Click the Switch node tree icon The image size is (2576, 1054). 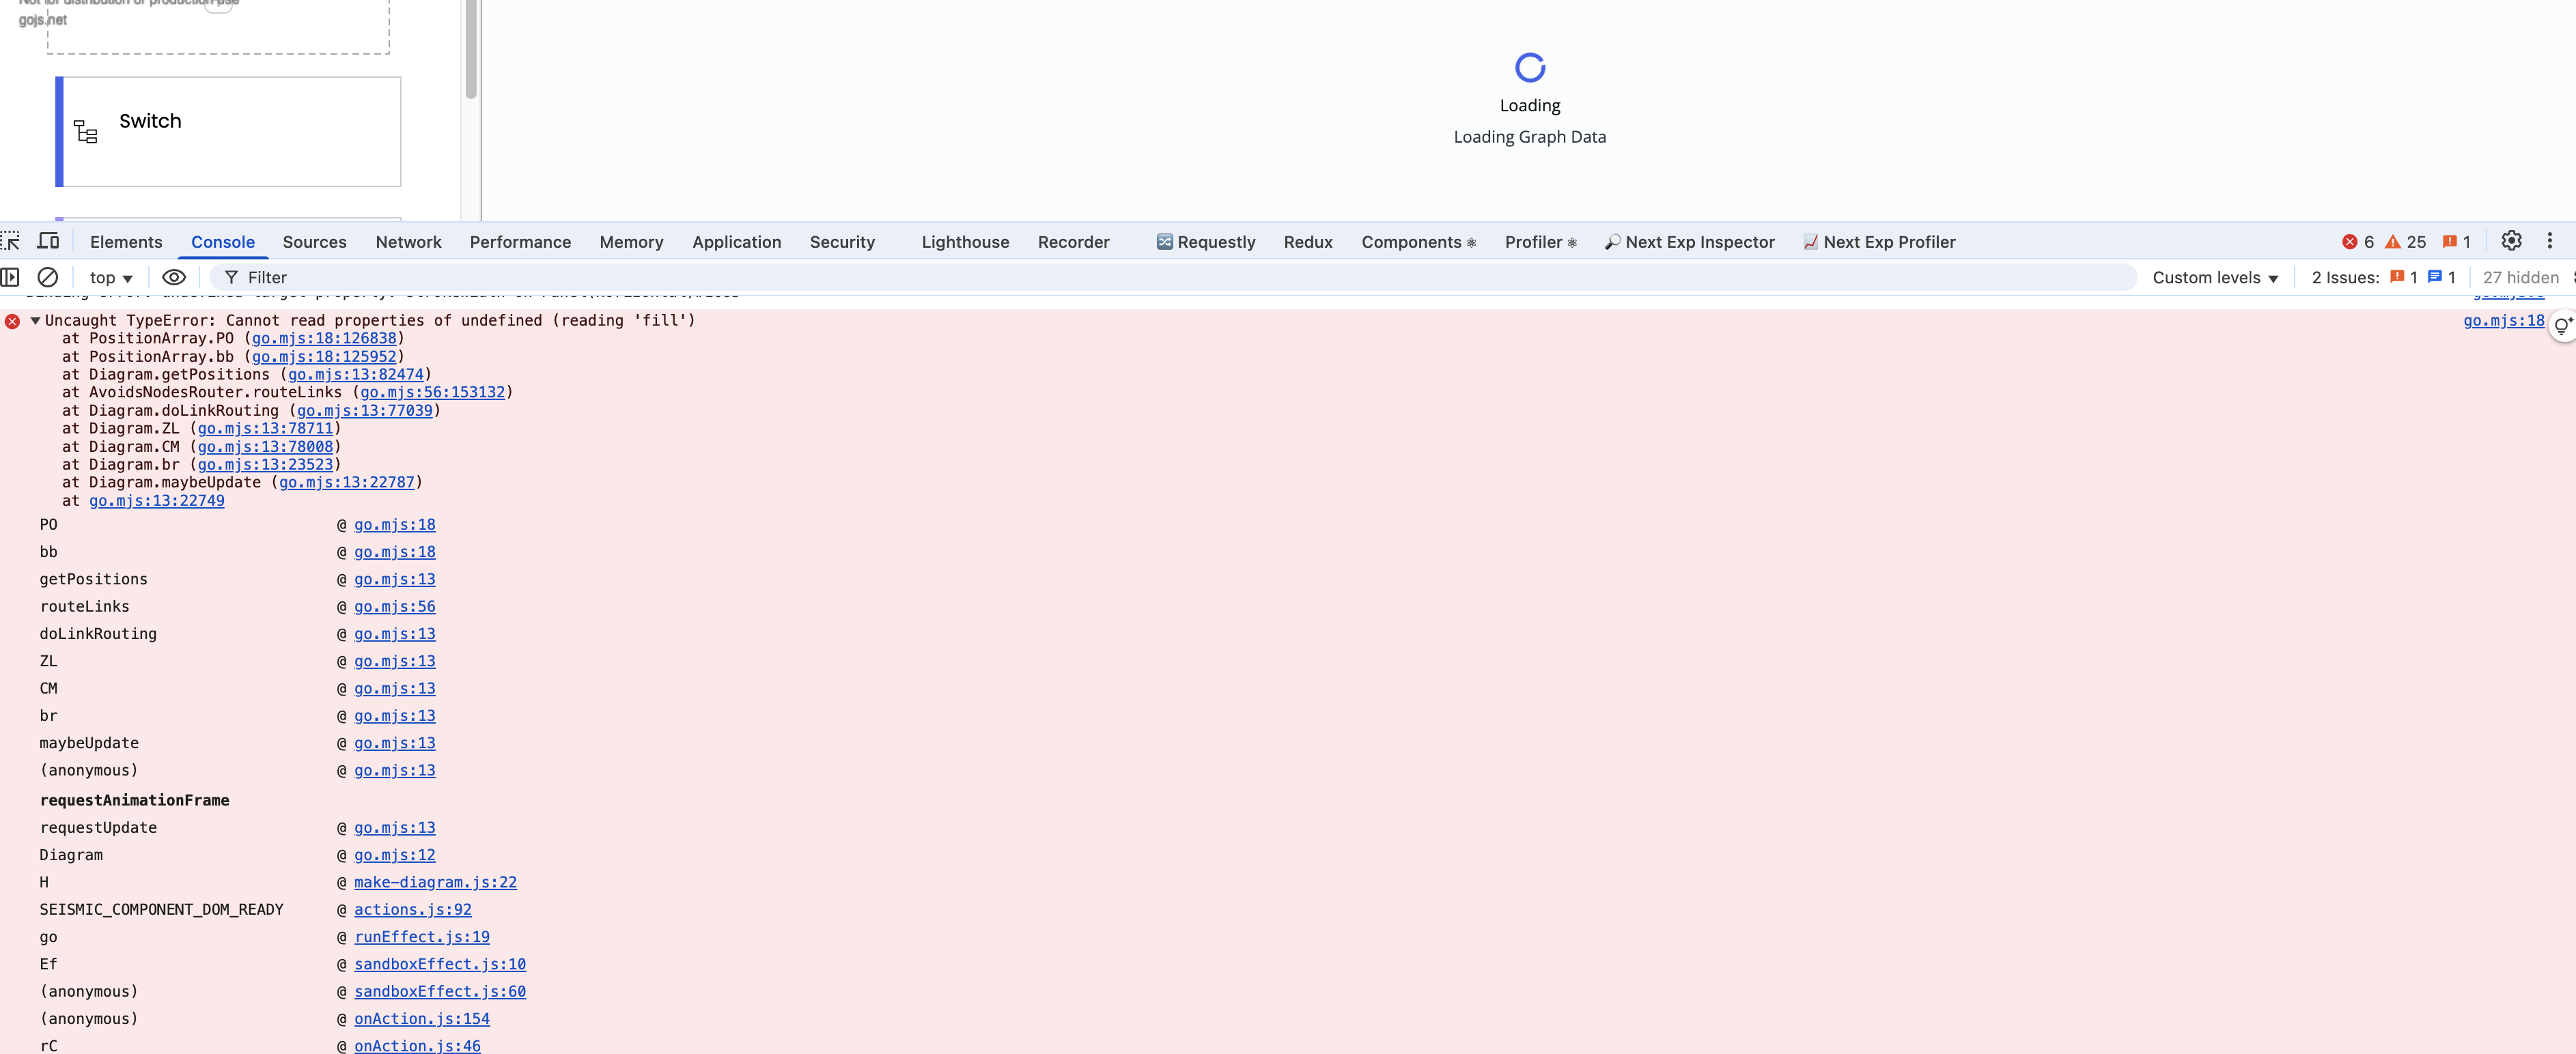(86, 132)
